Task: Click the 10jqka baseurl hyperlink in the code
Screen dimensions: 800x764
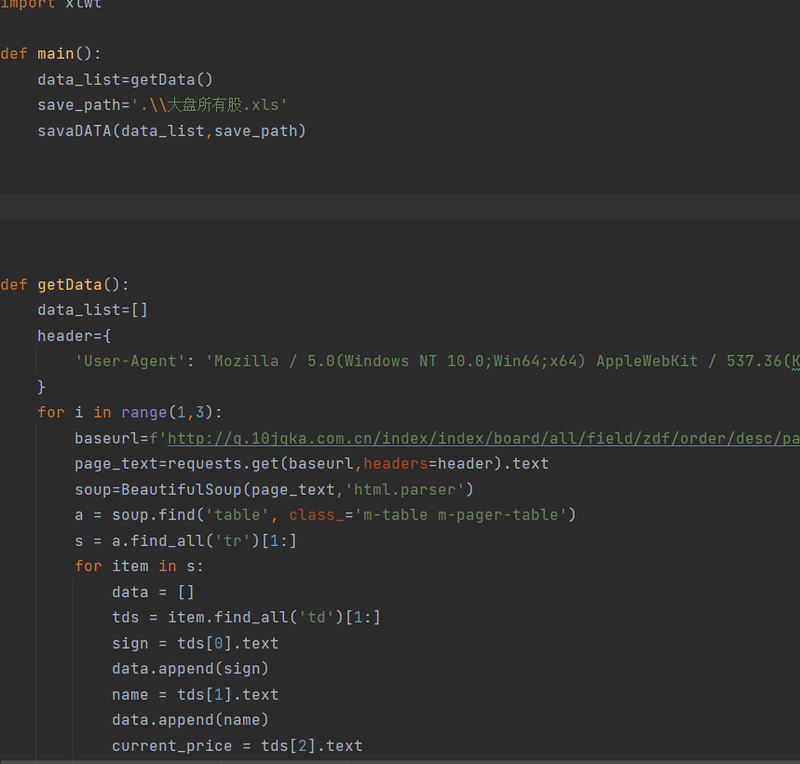Action: 483,438
